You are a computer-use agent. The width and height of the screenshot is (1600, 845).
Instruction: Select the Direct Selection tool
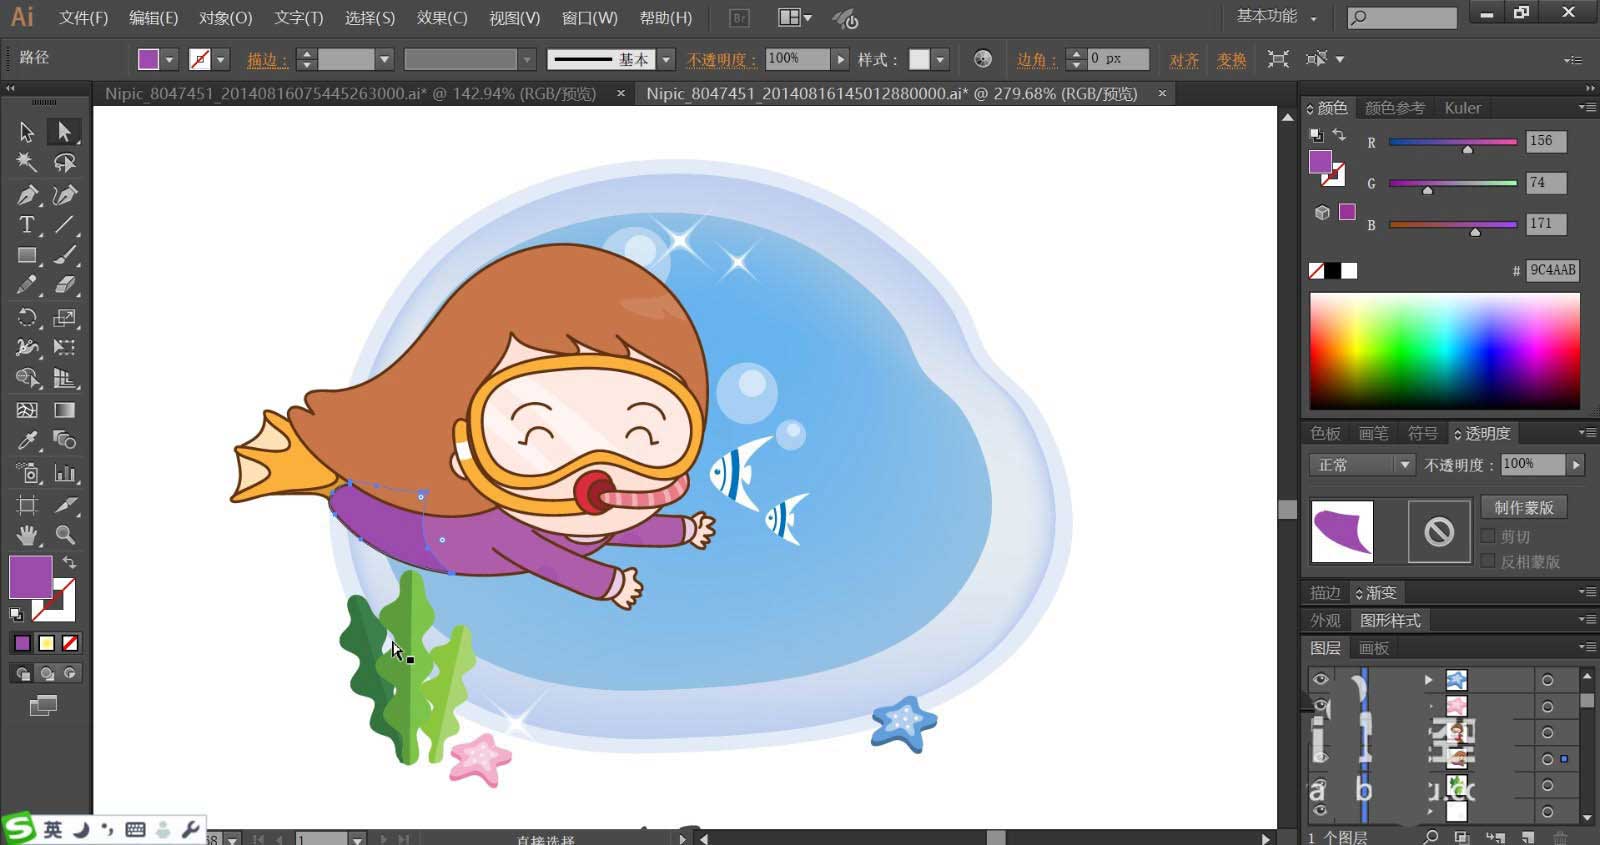[x=64, y=131]
